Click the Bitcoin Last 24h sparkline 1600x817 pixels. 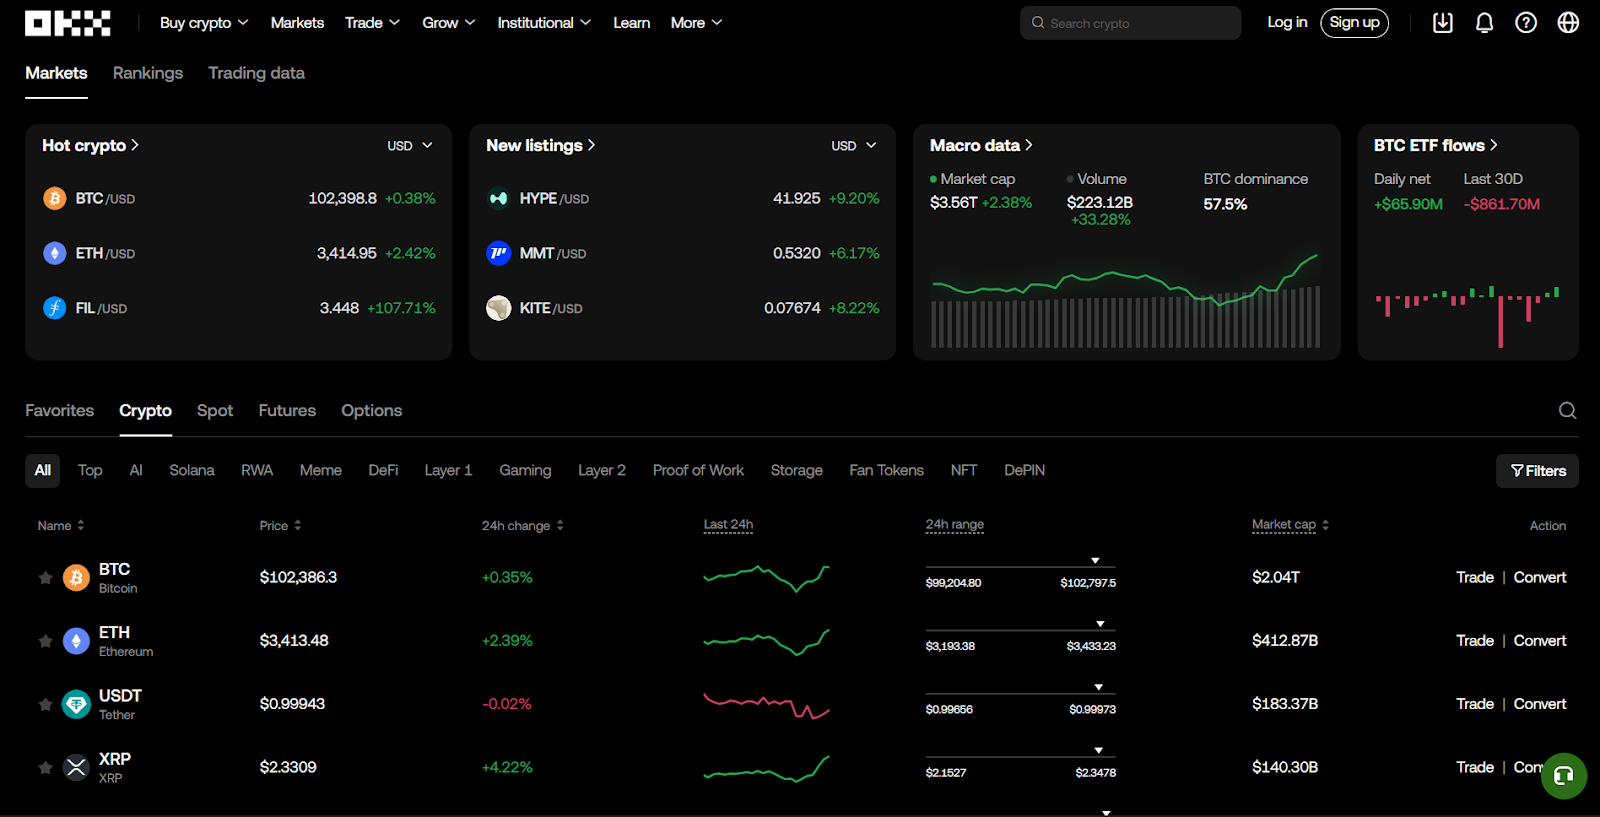pos(766,578)
